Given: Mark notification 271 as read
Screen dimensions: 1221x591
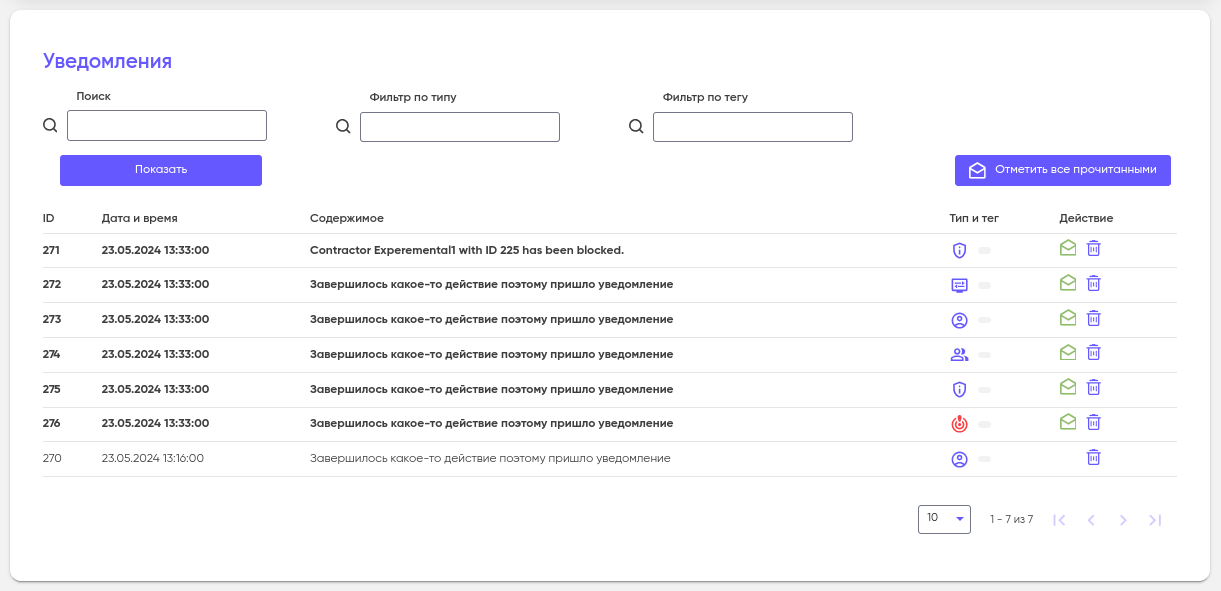Looking at the screenshot, I should 1068,248.
